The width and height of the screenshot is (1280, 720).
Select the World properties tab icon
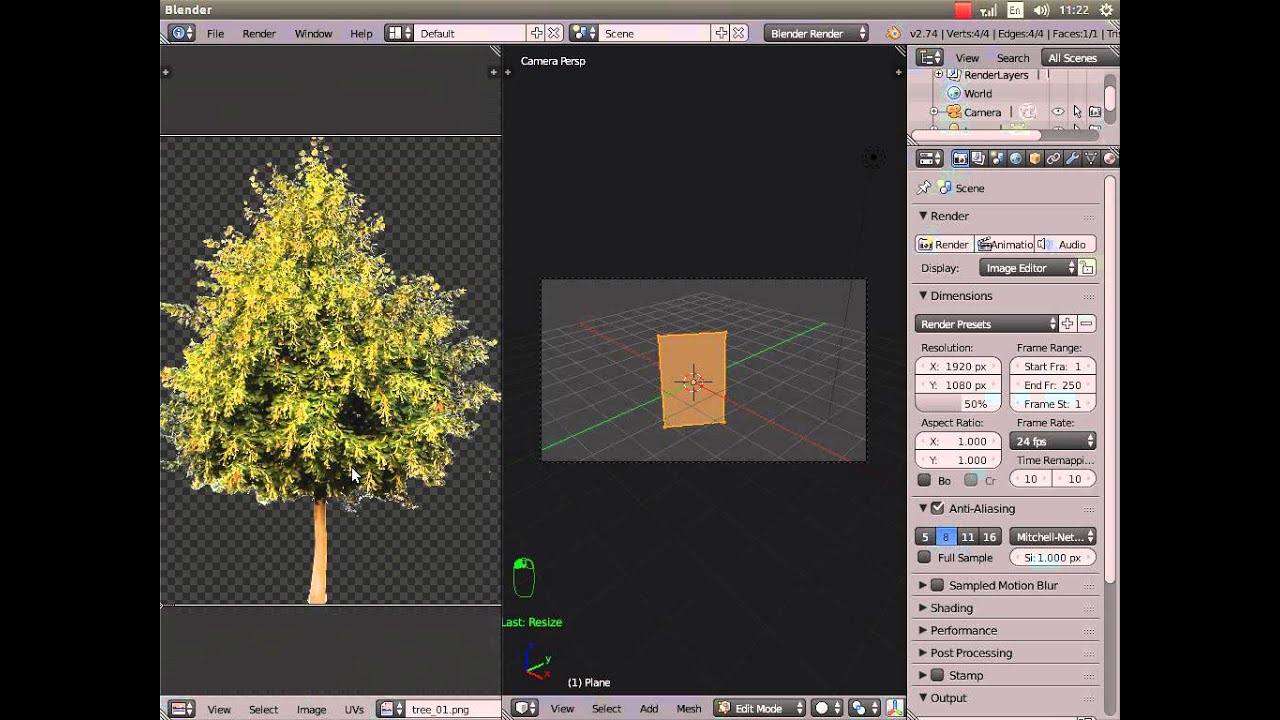coord(1016,158)
